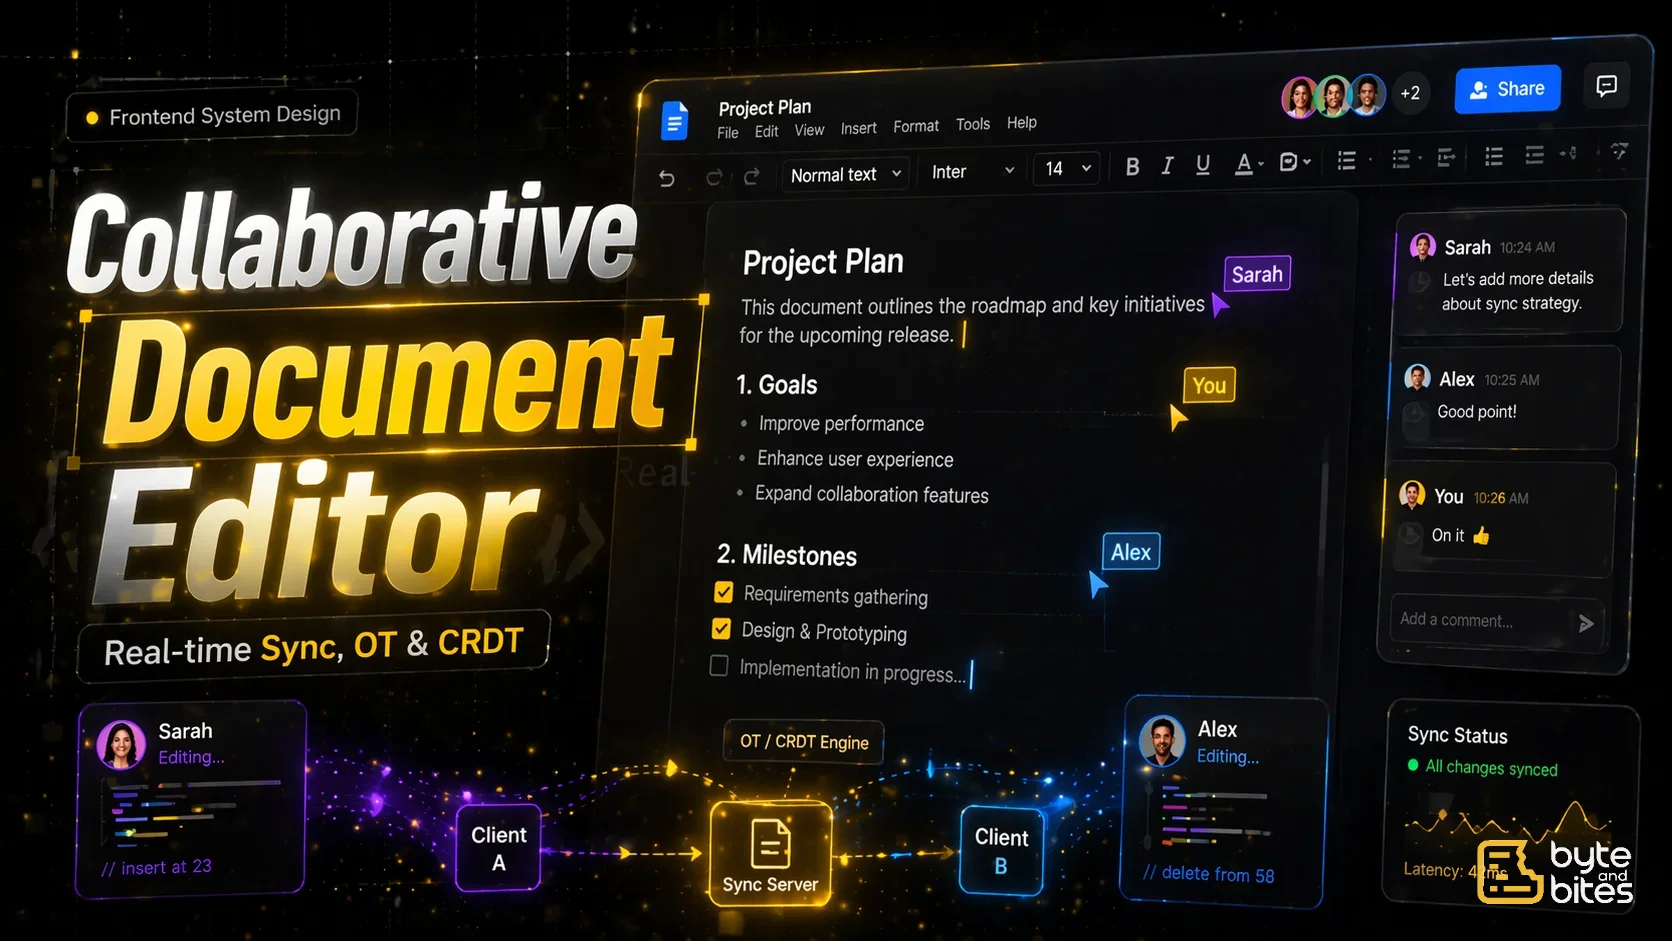Toggle bold formatting with the B icon

tap(1132, 167)
